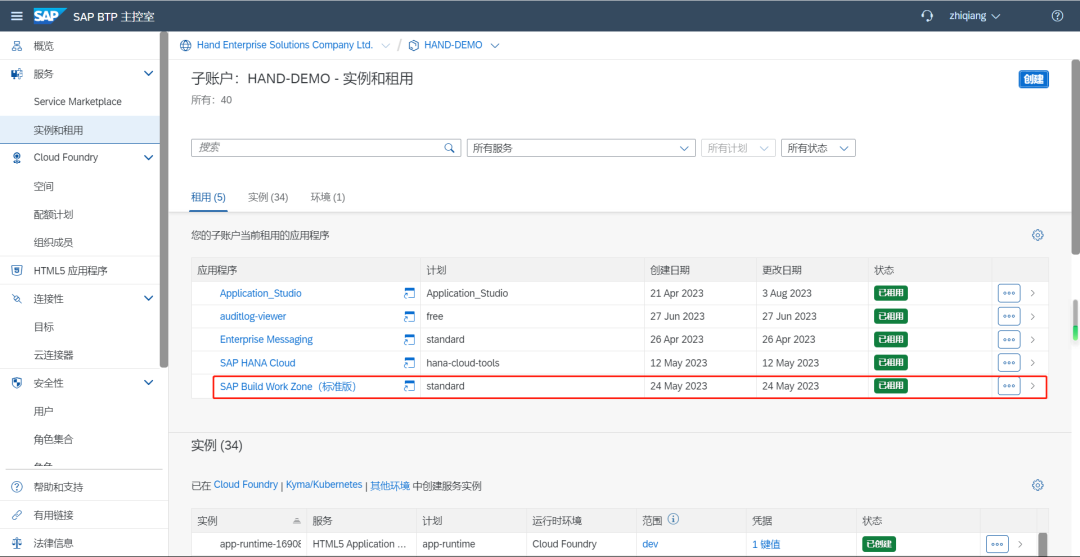Launch SAP HANA Cloud via its open-app icon

point(409,363)
